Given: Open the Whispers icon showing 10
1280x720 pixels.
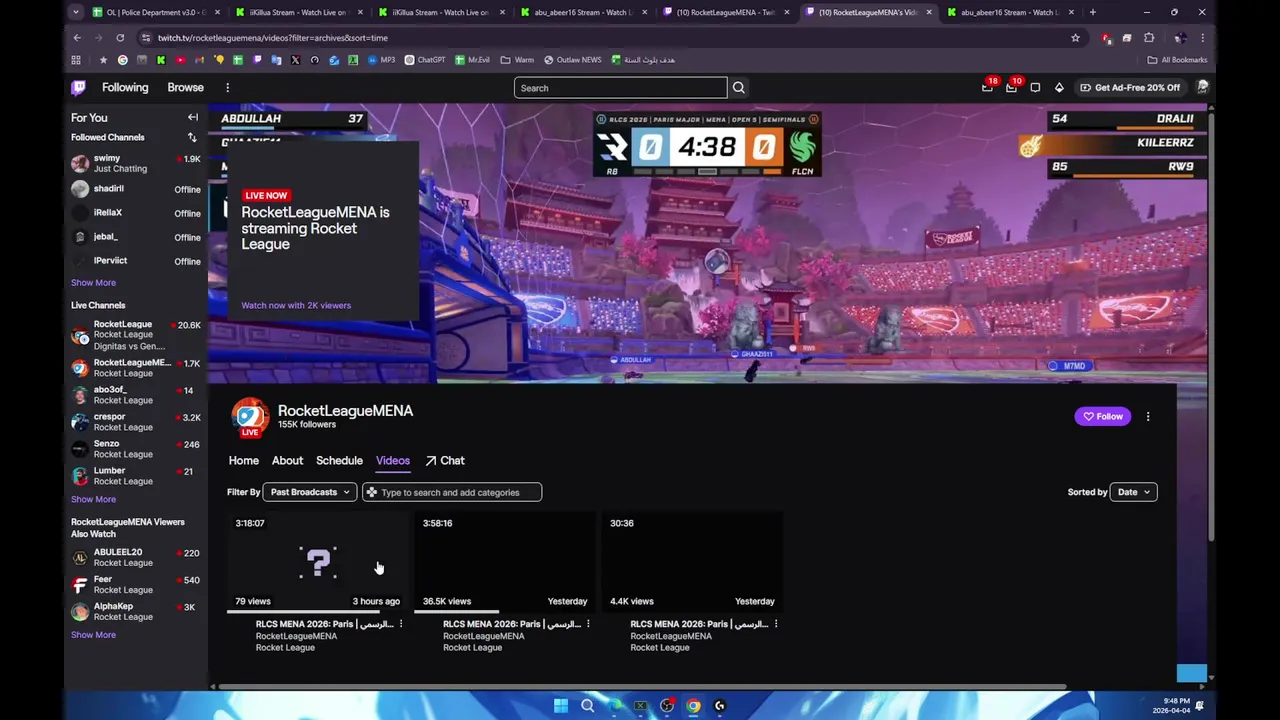Looking at the screenshot, I should click(x=1012, y=87).
